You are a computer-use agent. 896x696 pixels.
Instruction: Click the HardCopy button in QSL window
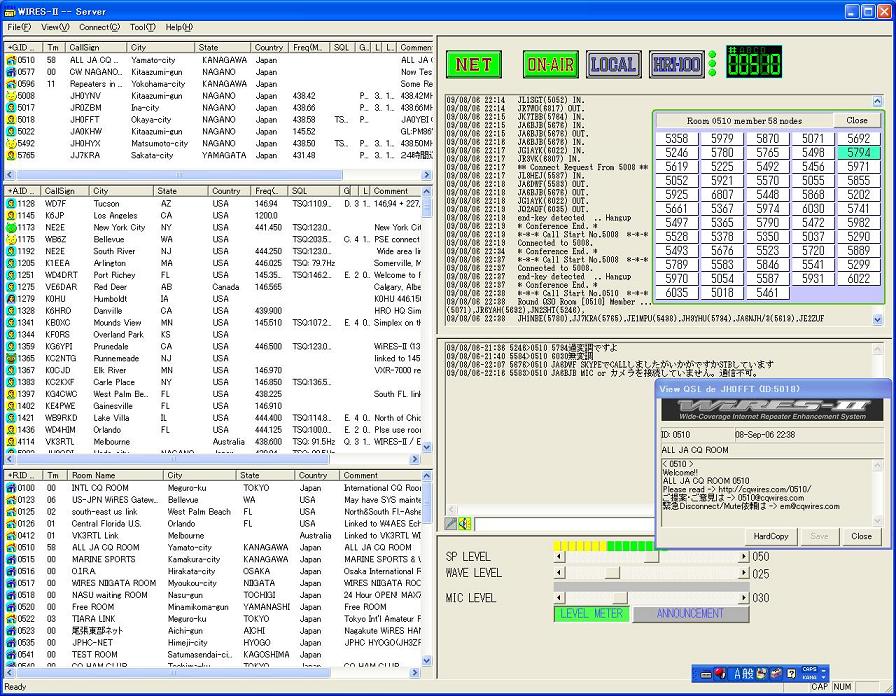click(771, 536)
